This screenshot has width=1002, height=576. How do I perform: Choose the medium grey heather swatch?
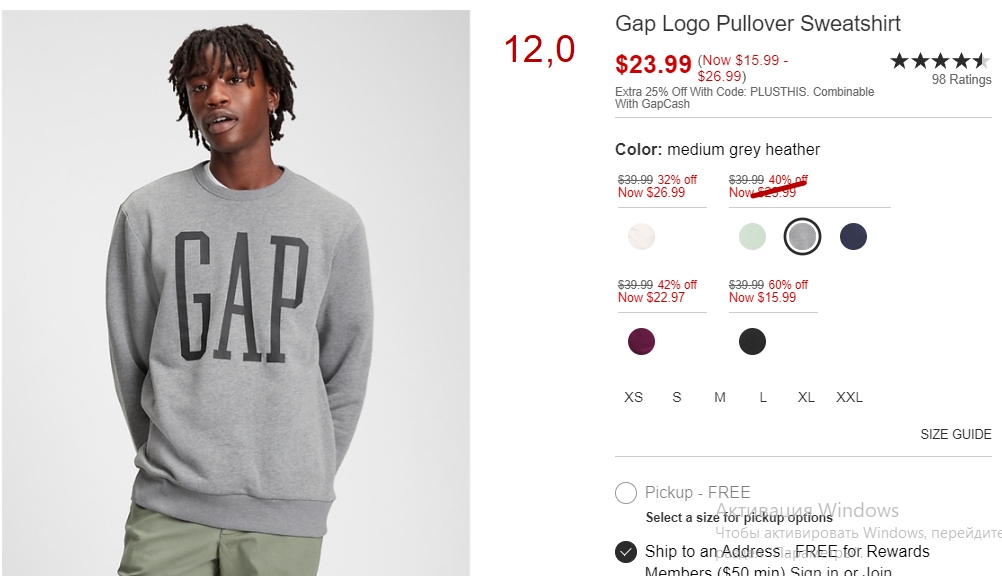click(x=802, y=237)
